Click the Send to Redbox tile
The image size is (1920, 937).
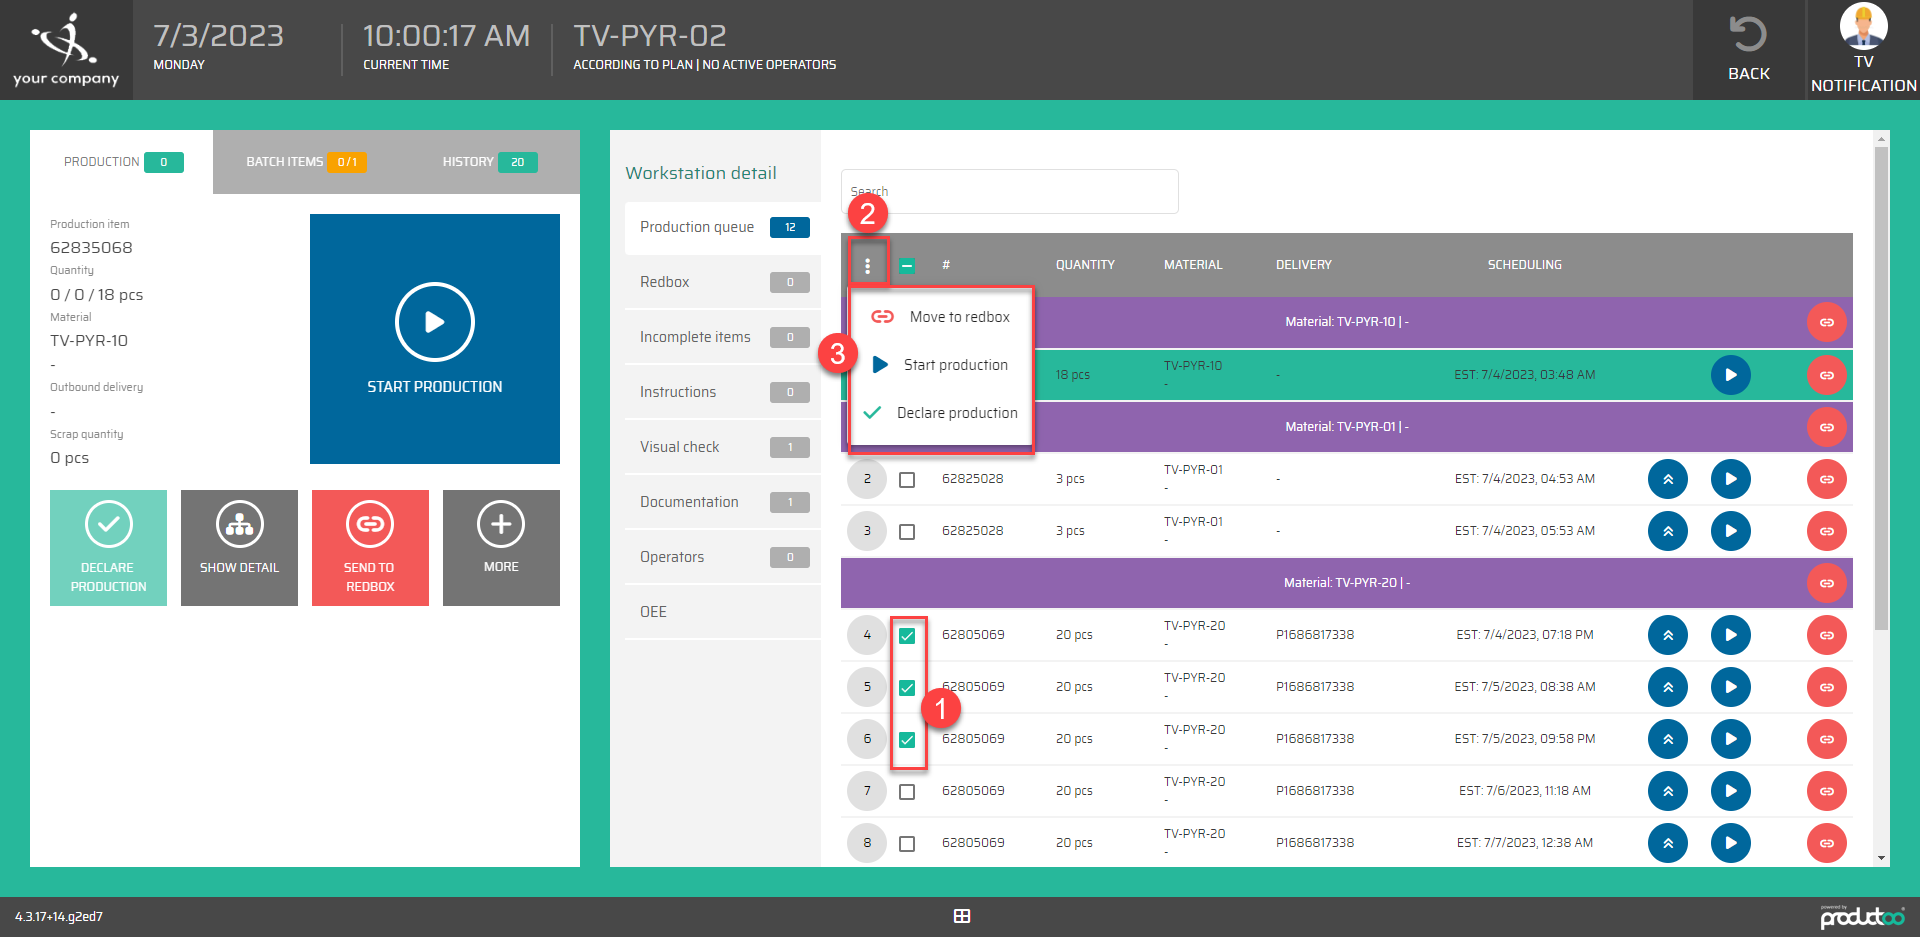click(370, 548)
